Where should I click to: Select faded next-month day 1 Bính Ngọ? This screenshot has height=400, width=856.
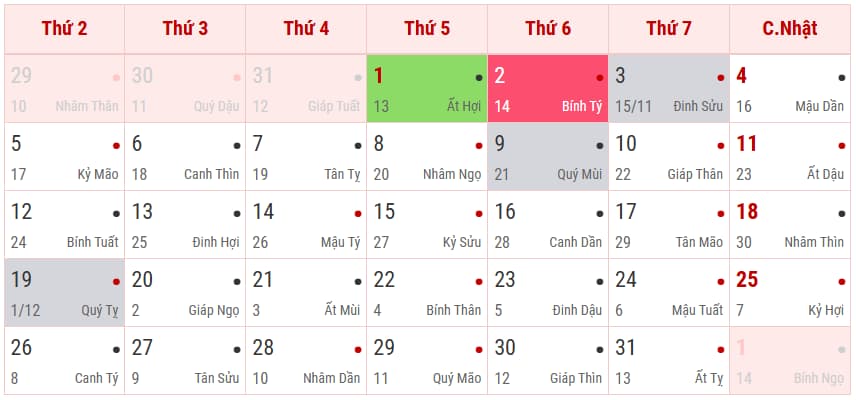point(790,361)
